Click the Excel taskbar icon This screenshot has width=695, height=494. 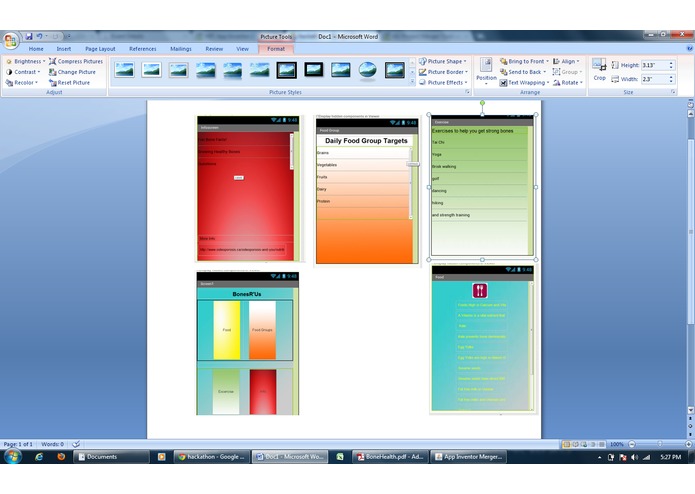coord(340,457)
